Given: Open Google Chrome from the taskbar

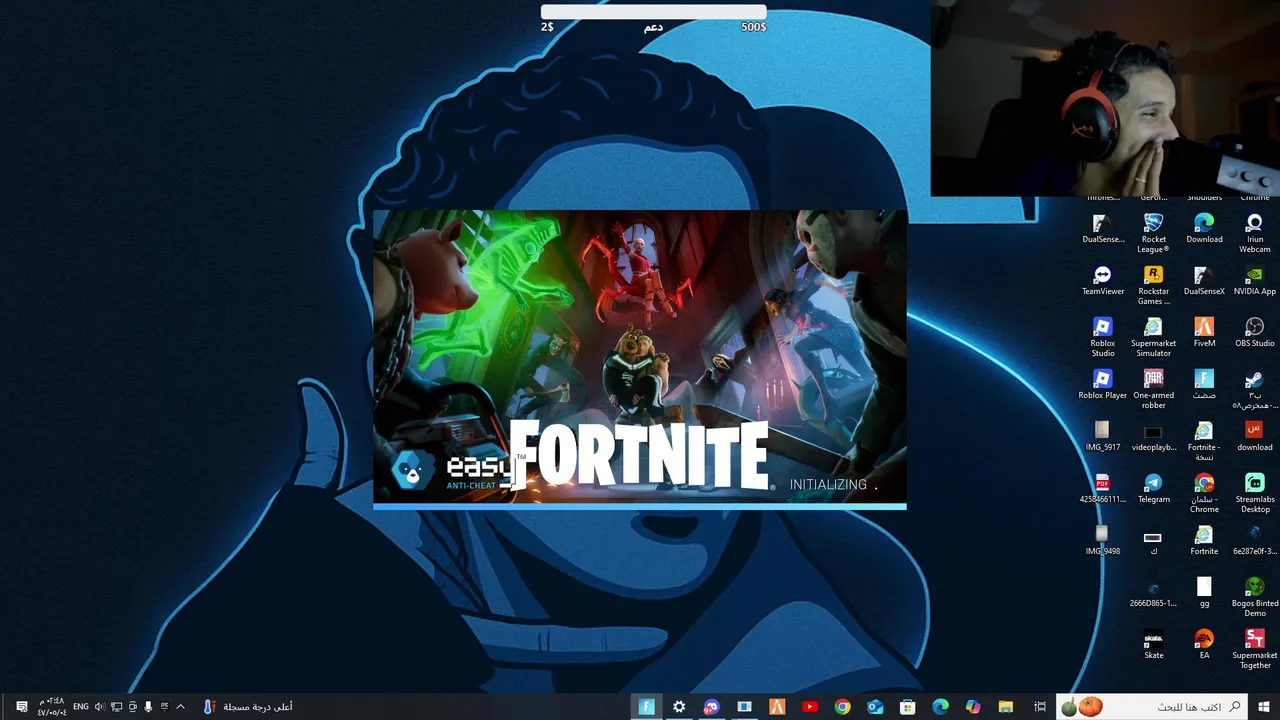Looking at the screenshot, I should (x=843, y=707).
